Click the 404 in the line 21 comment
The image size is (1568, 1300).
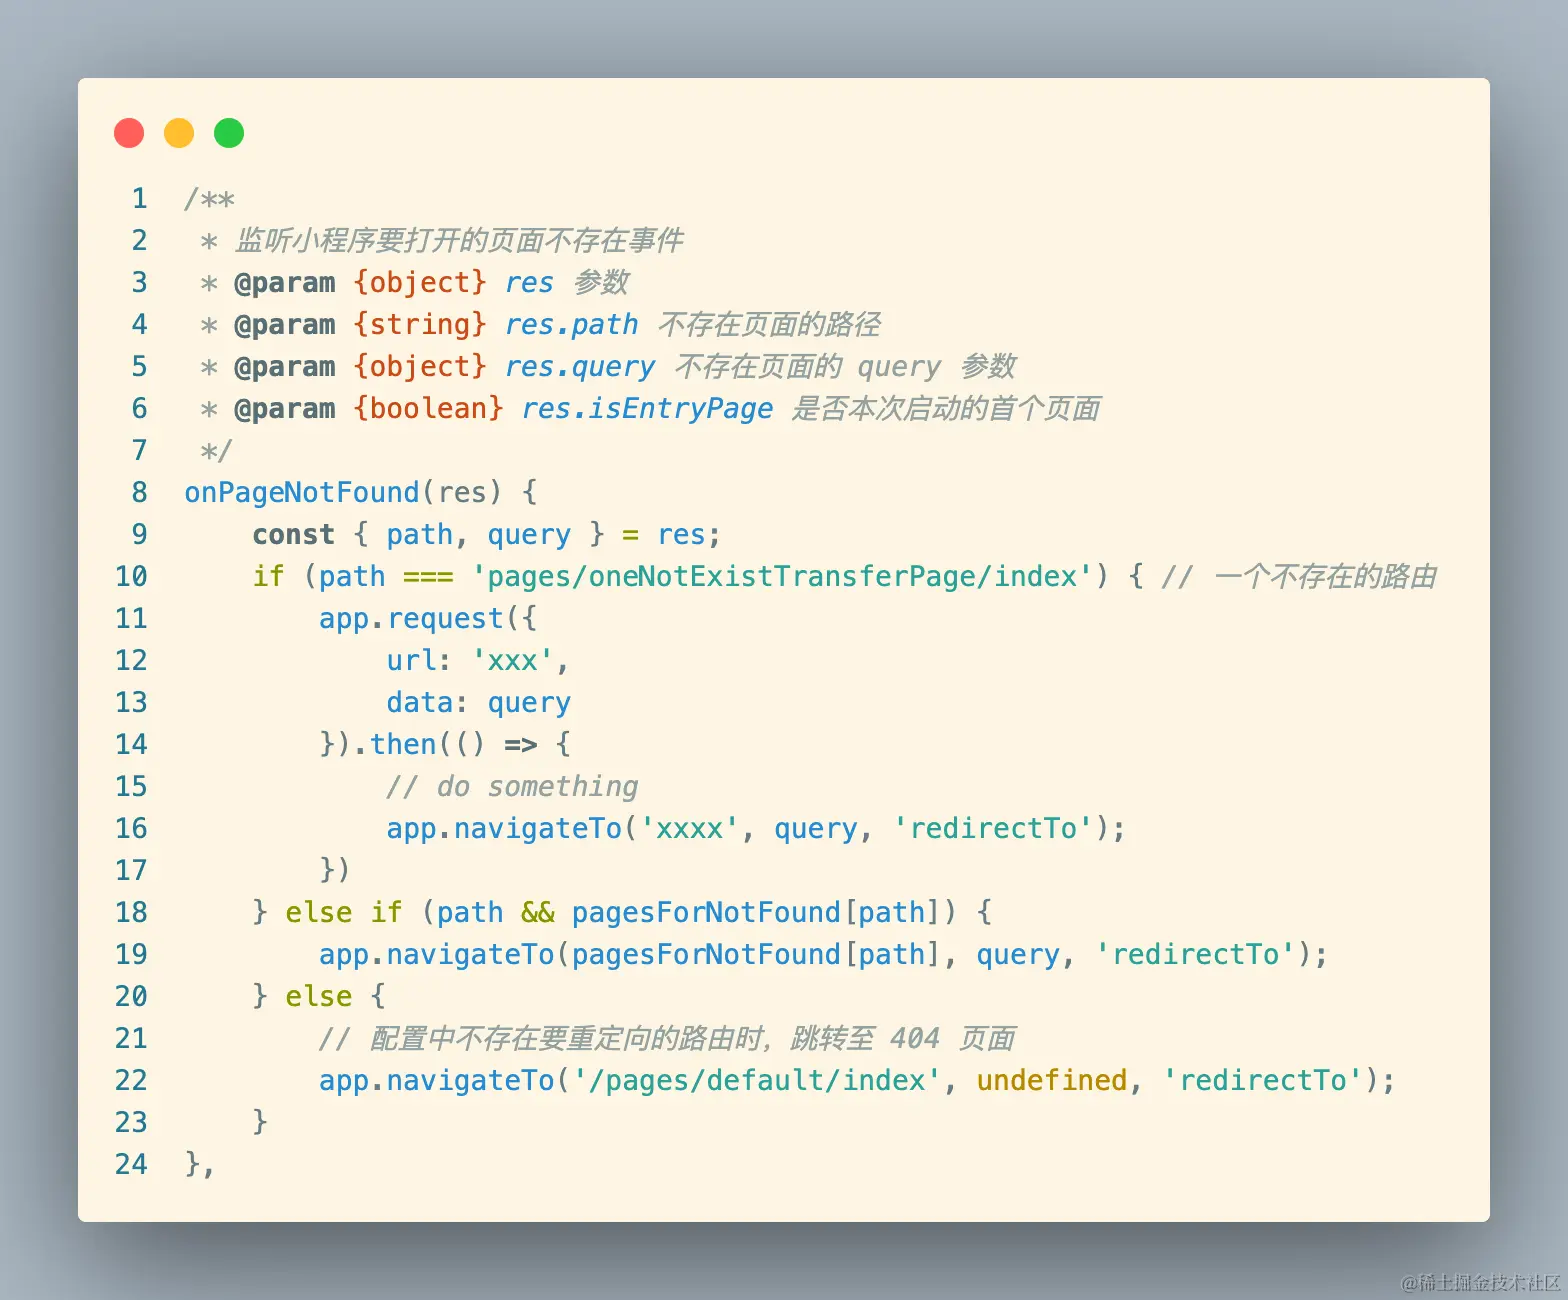915,1038
